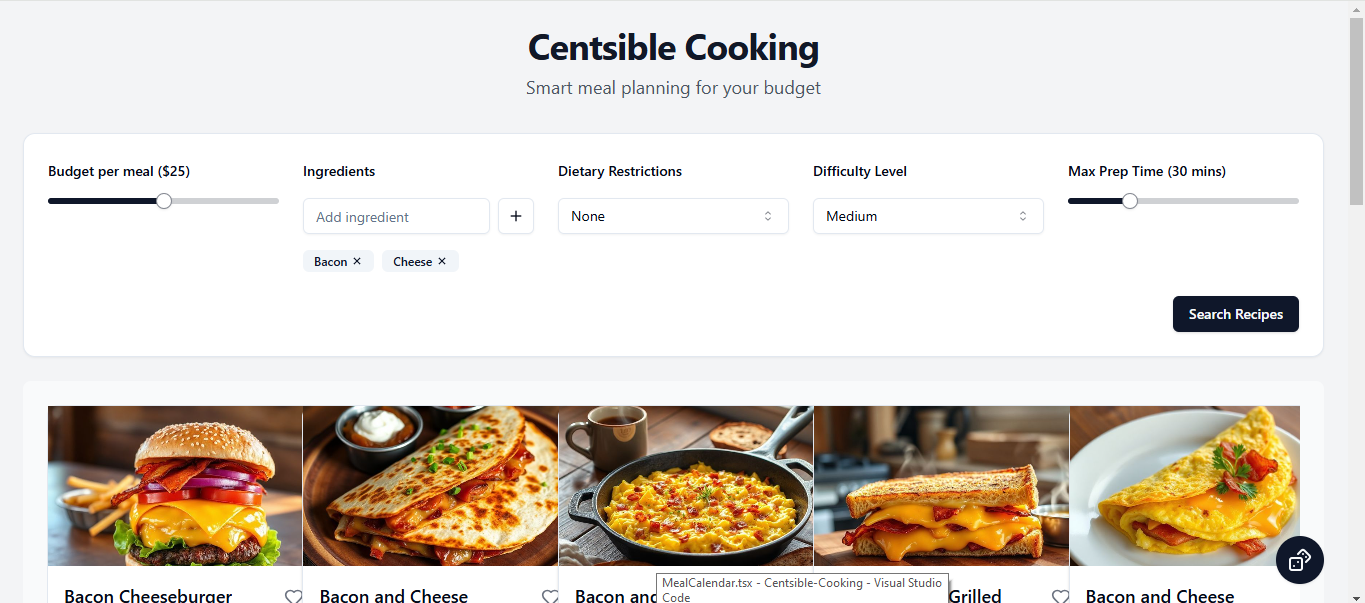Click the Dietary Restrictions chevron icon
The height and width of the screenshot is (603, 1365).
point(767,216)
